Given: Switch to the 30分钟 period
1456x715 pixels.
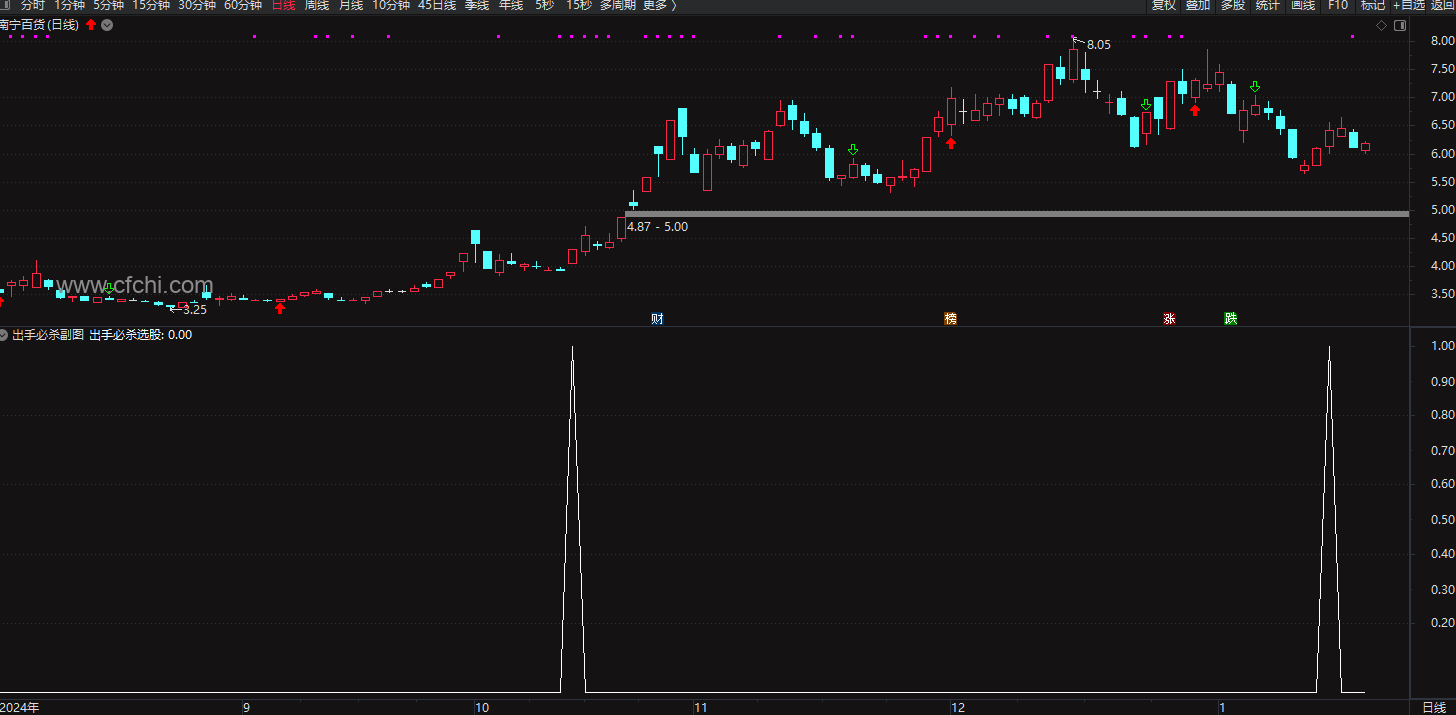Looking at the screenshot, I should 197,6.
